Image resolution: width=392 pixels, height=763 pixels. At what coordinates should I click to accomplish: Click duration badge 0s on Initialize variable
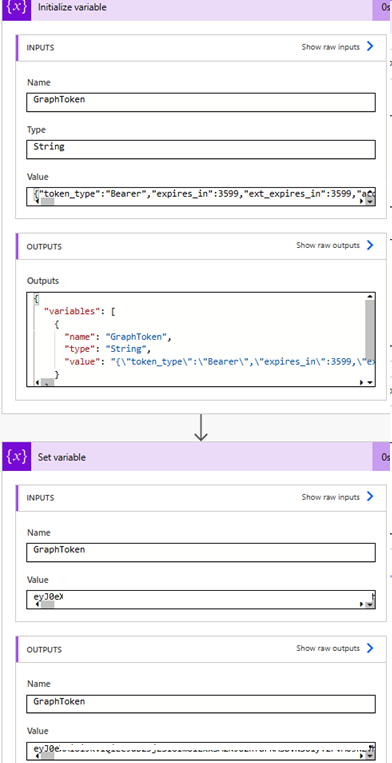pos(382,8)
